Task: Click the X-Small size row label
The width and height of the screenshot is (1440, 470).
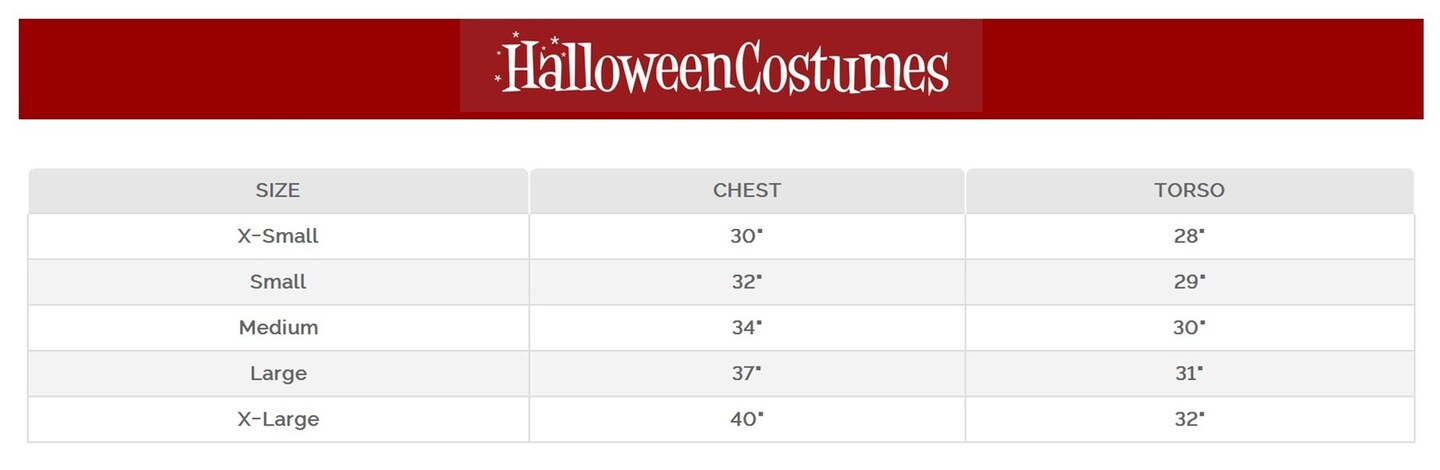Action: tap(278, 236)
